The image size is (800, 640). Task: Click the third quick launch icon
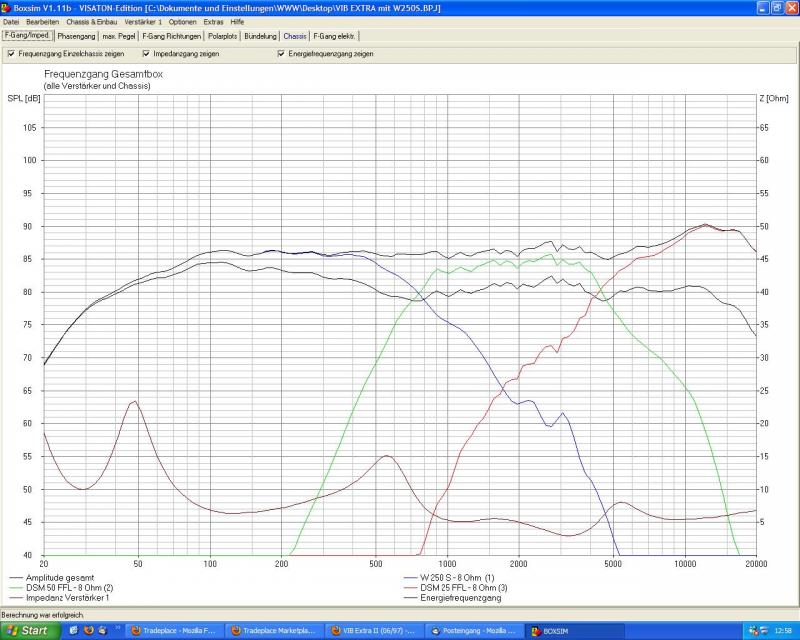click(x=103, y=631)
